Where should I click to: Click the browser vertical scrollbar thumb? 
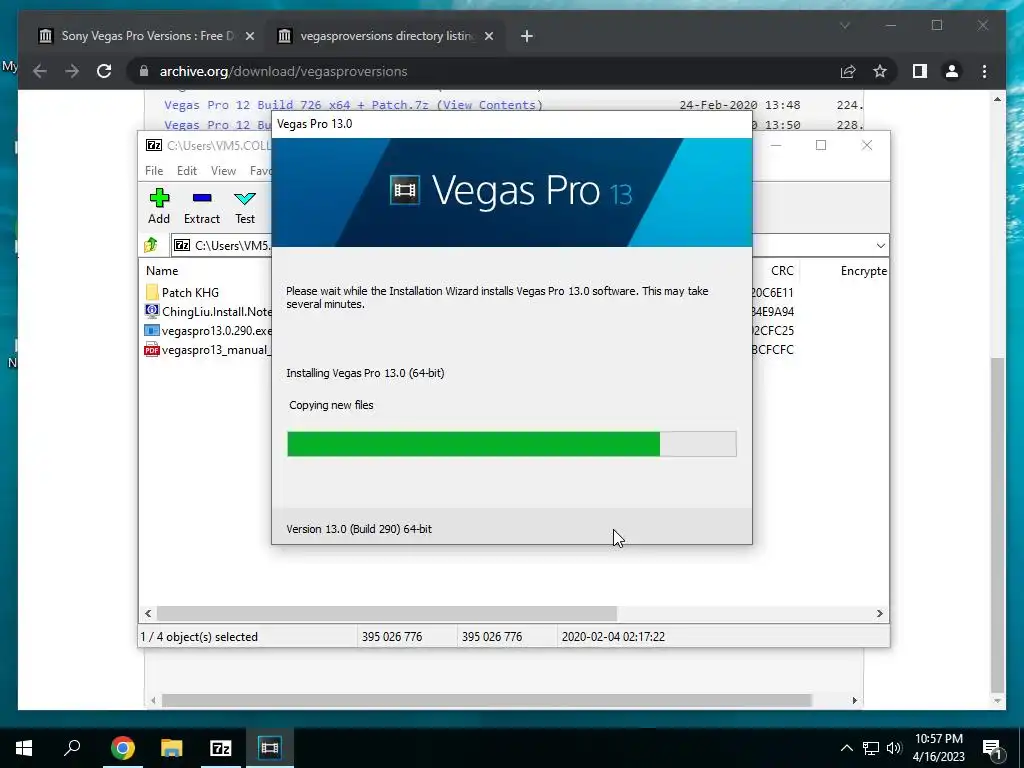pos(997,525)
